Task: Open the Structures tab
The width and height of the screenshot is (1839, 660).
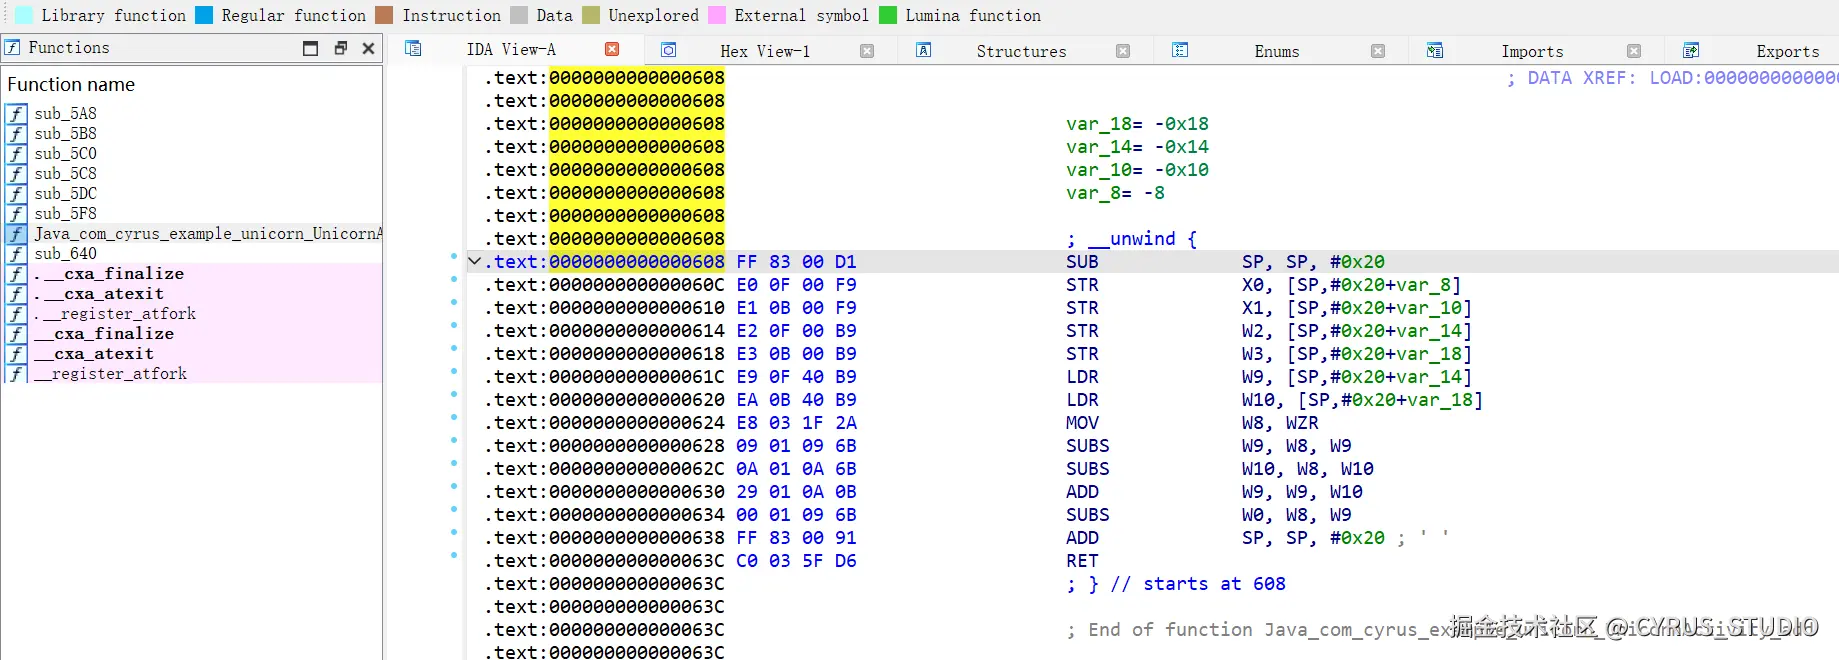Action: (1021, 51)
